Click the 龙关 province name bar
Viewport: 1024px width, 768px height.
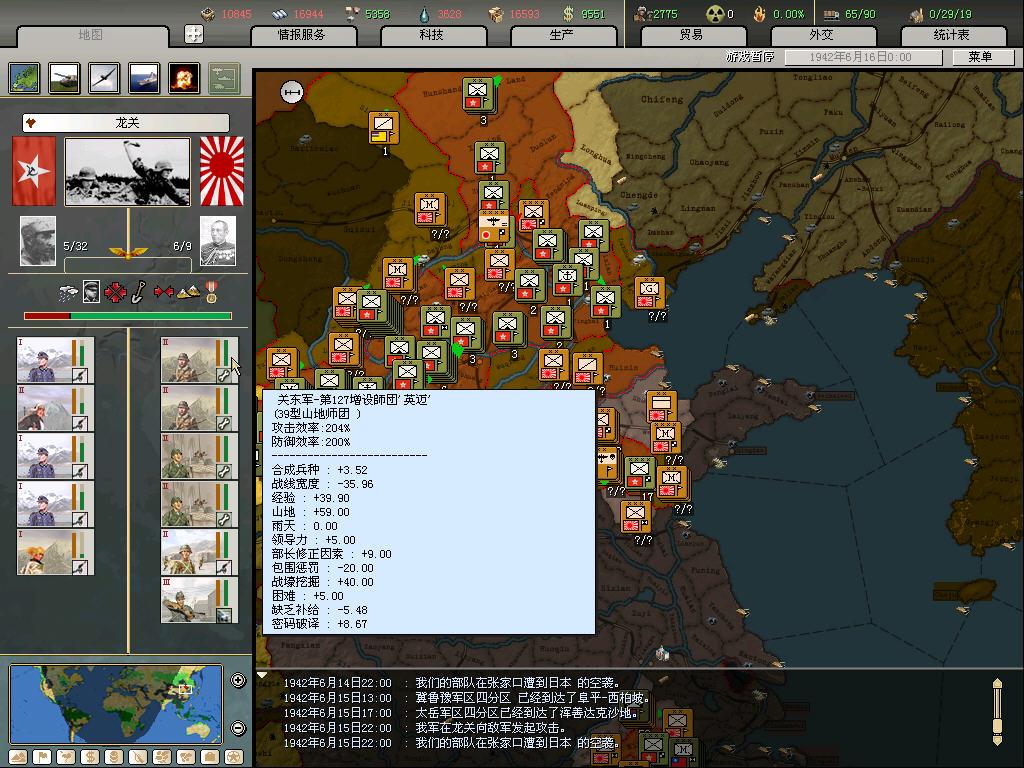coord(126,123)
